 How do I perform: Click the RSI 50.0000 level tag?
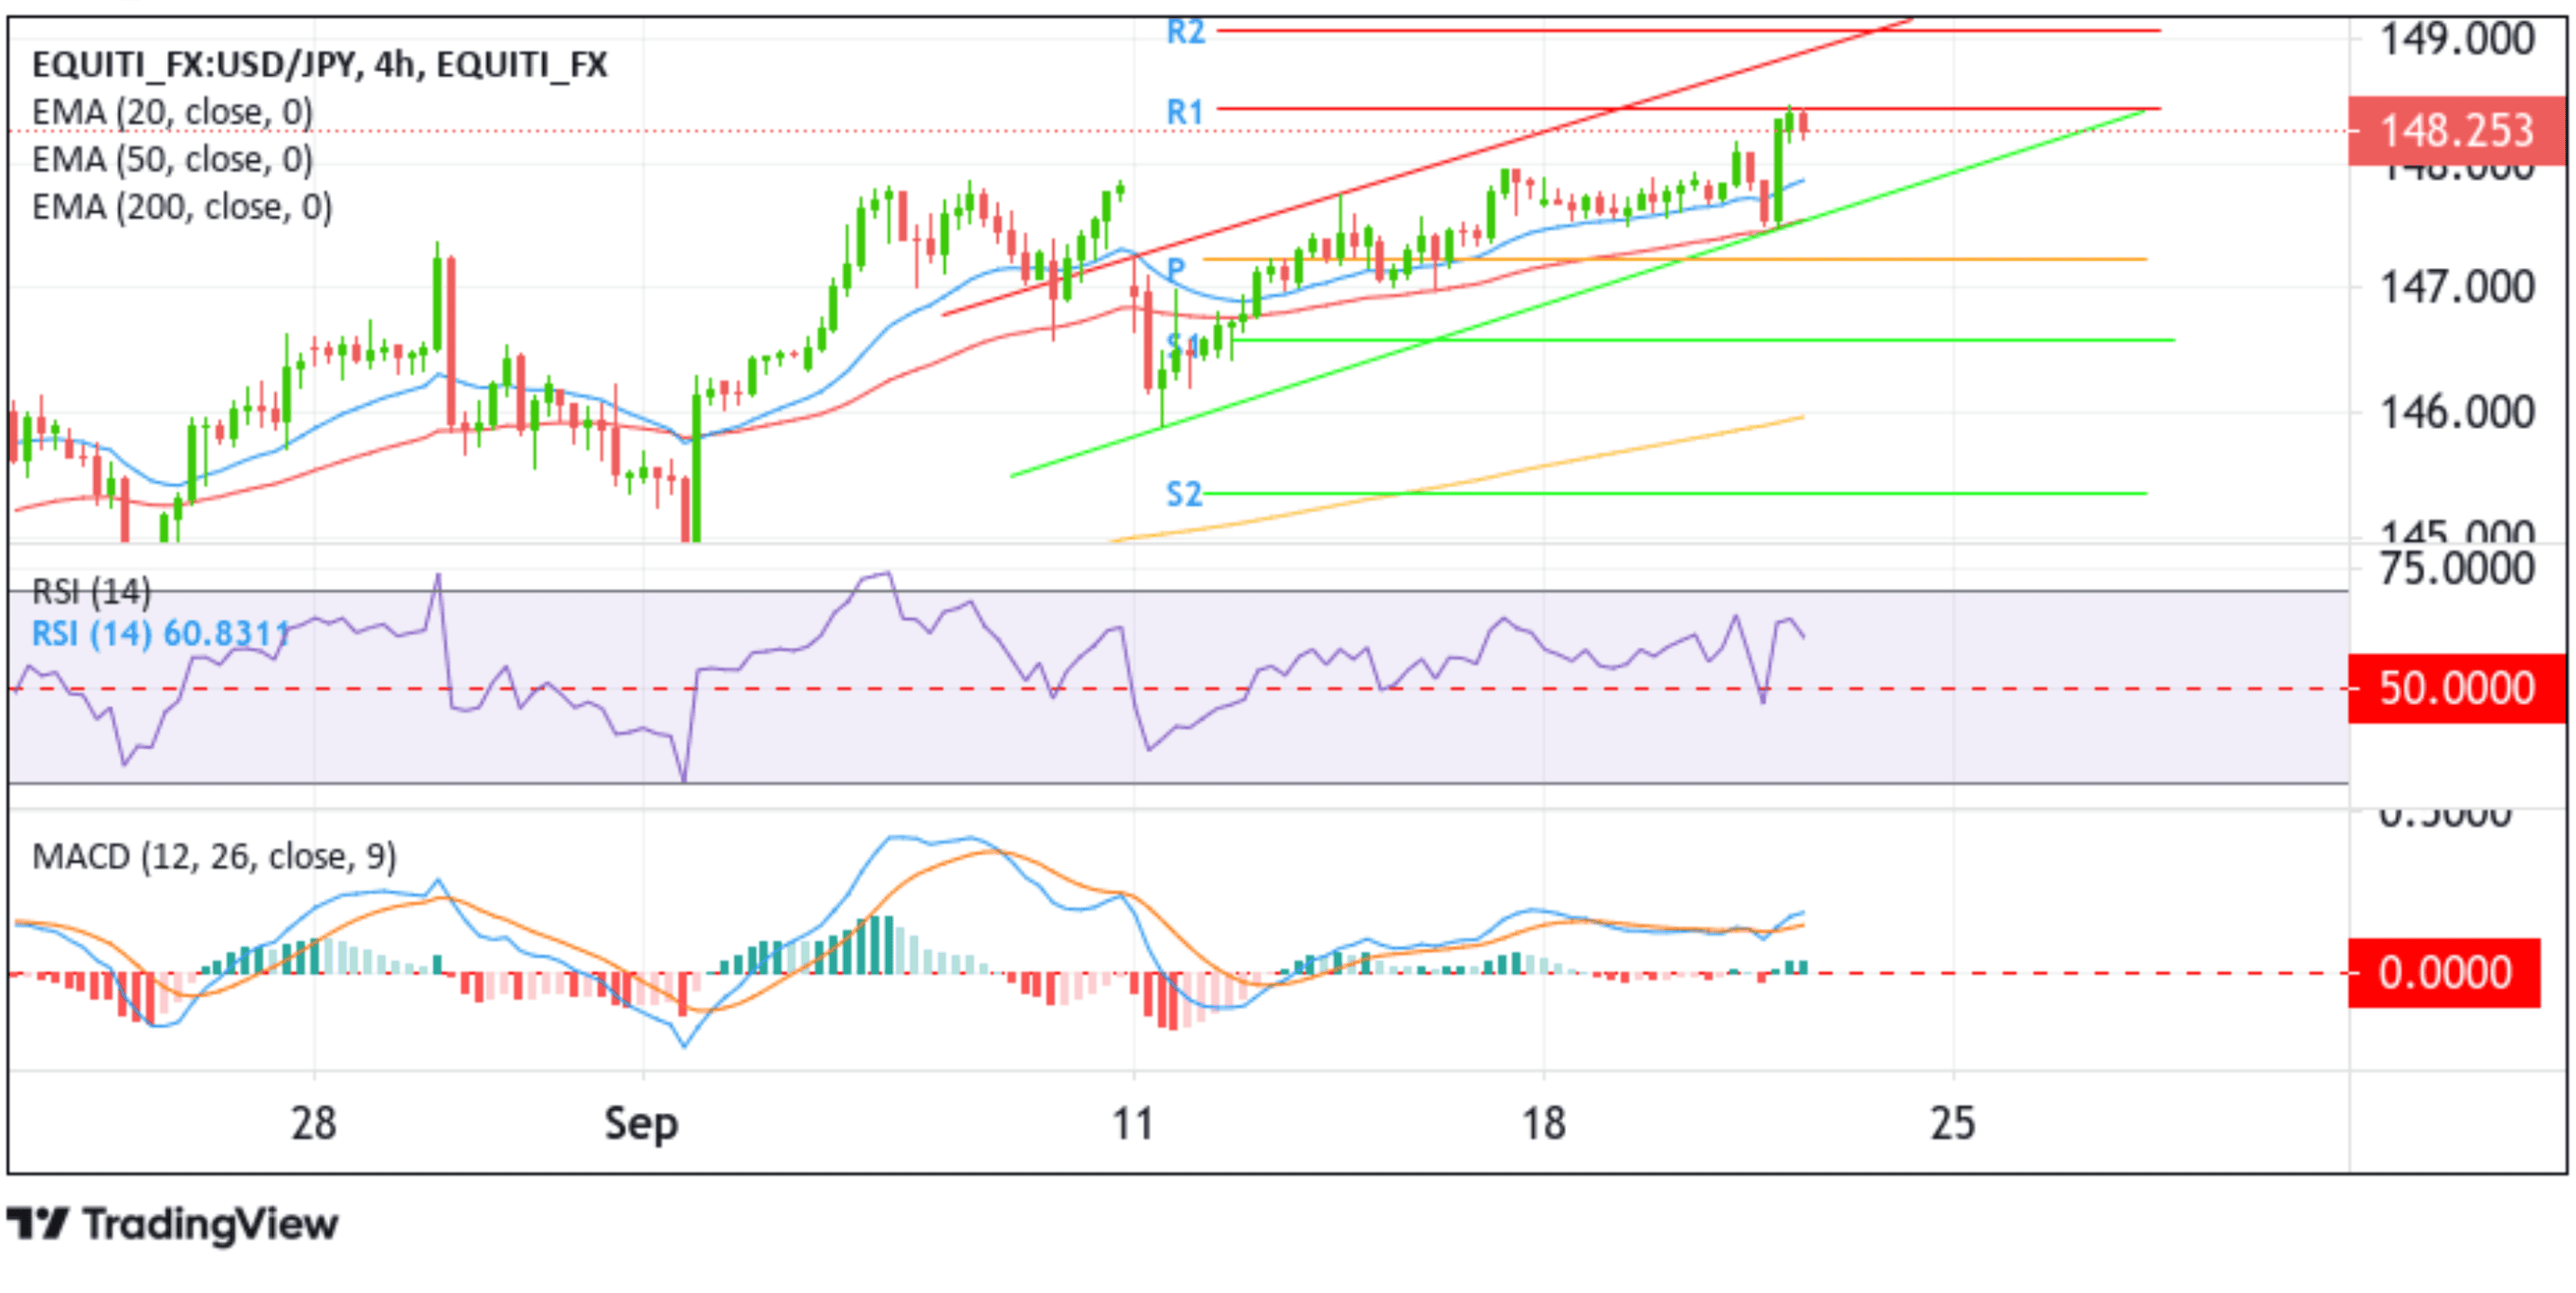[x=2456, y=688]
